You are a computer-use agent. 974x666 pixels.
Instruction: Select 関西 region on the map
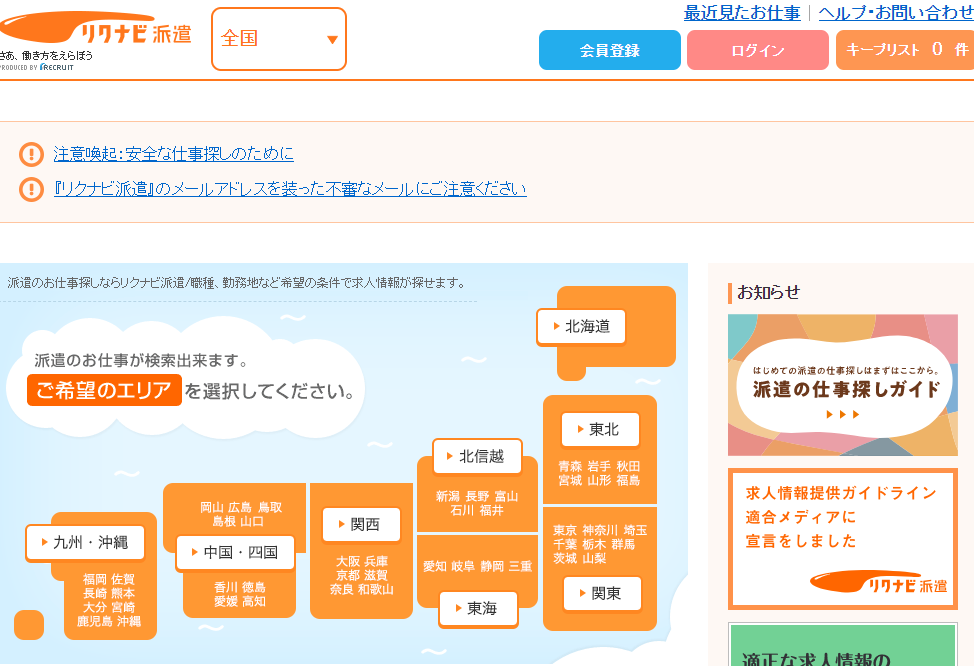[x=361, y=524]
